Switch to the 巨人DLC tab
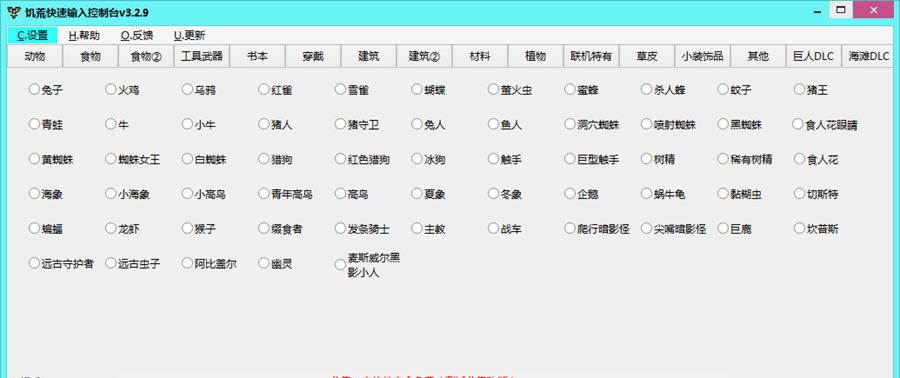Screen dimensions: 900x378 tap(814, 56)
